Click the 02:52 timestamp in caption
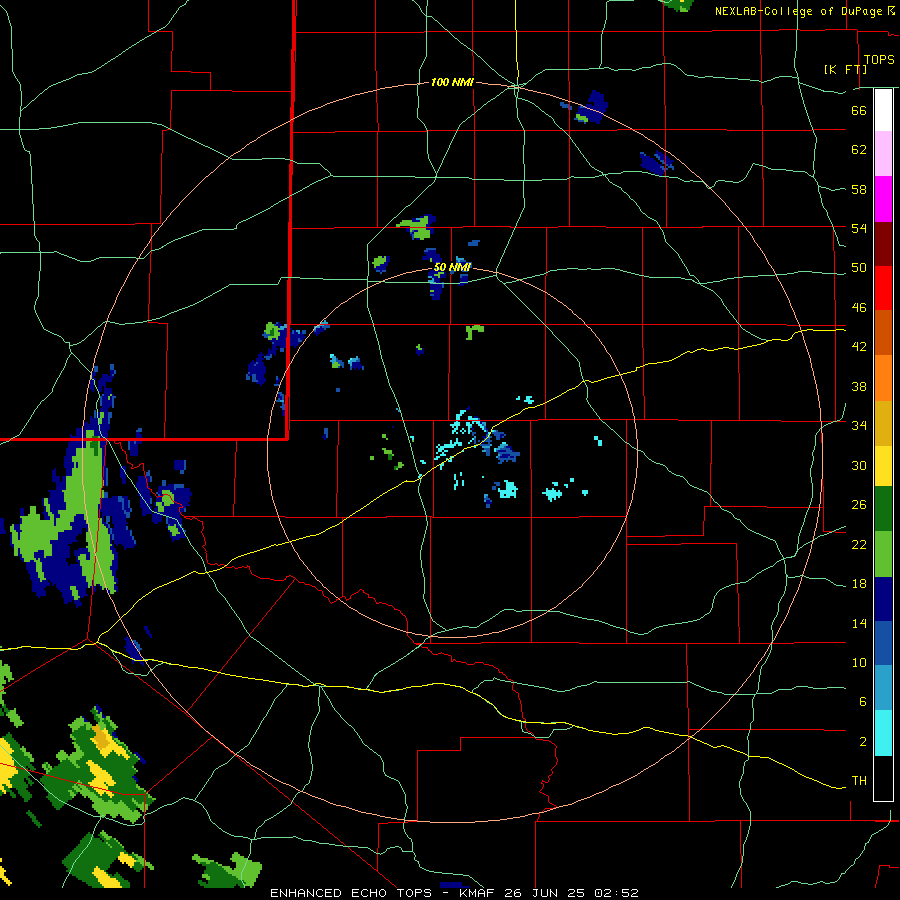Image resolution: width=900 pixels, height=900 pixels. click(618, 893)
